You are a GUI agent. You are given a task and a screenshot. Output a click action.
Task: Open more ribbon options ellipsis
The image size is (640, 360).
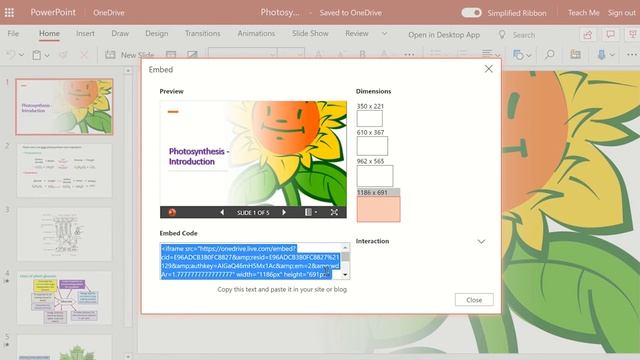pos(632,55)
